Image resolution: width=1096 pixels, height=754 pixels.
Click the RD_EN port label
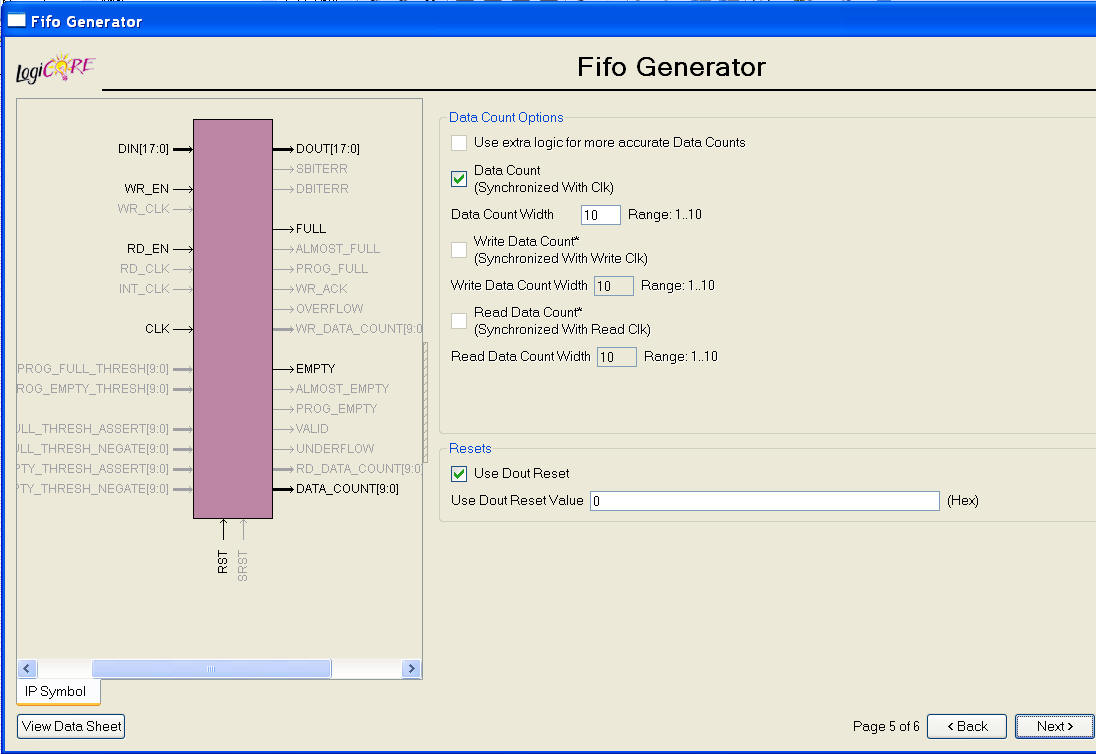[148, 249]
